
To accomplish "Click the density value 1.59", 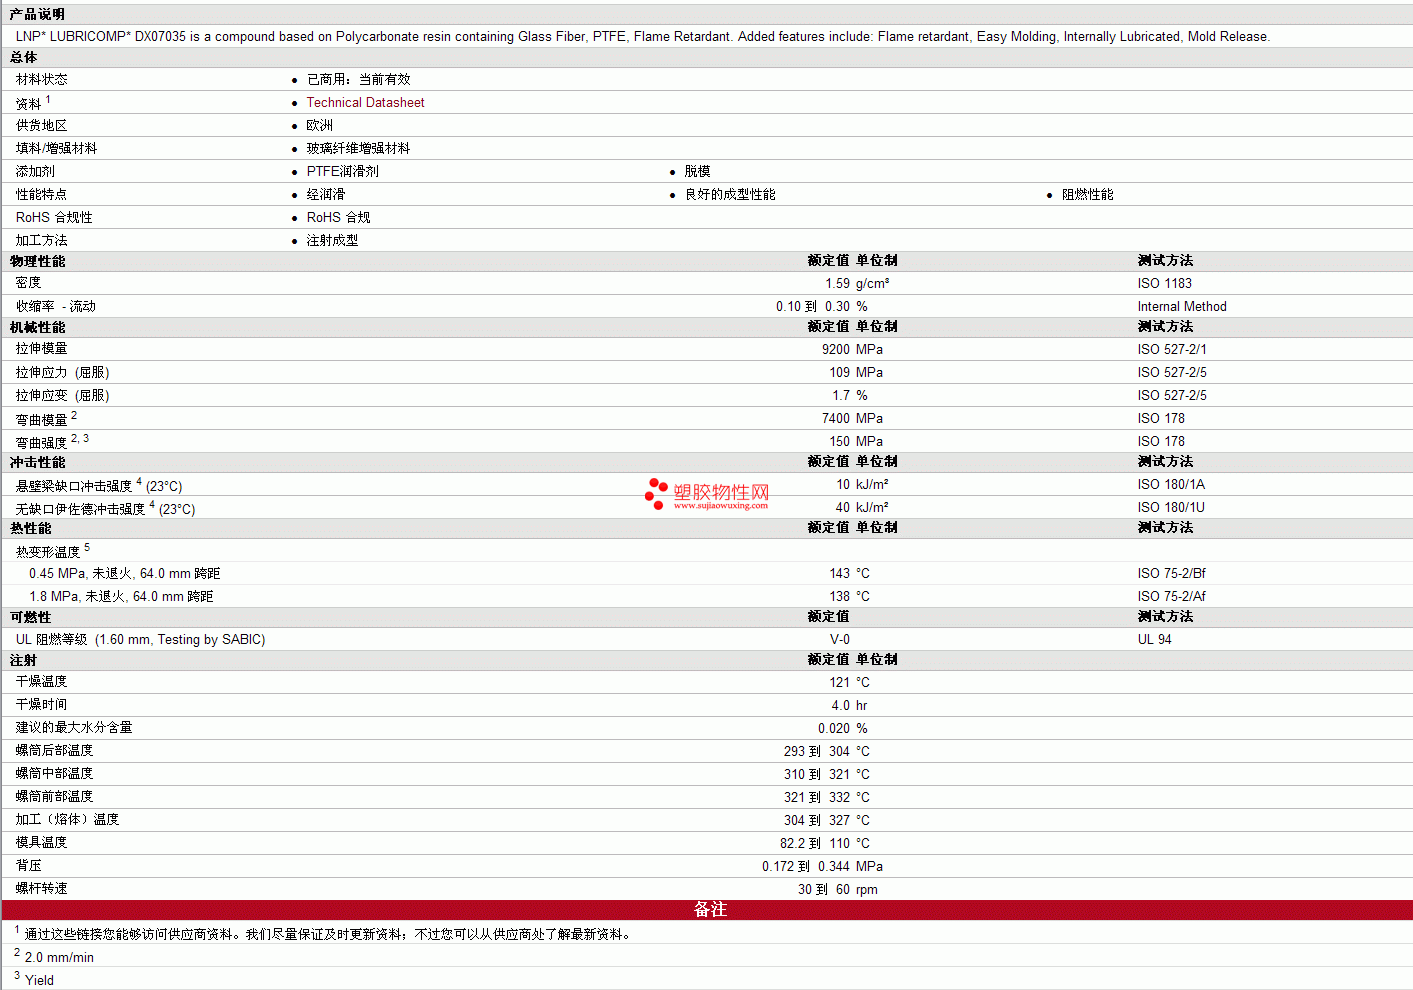I will coord(838,283).
